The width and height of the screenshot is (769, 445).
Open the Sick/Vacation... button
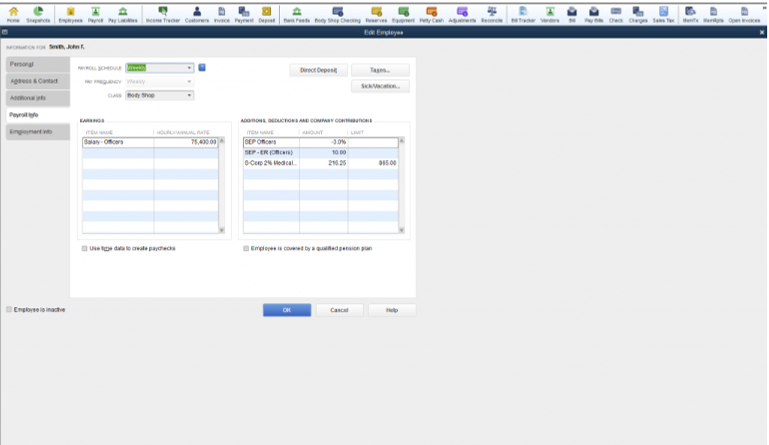(x=380, y=86)
